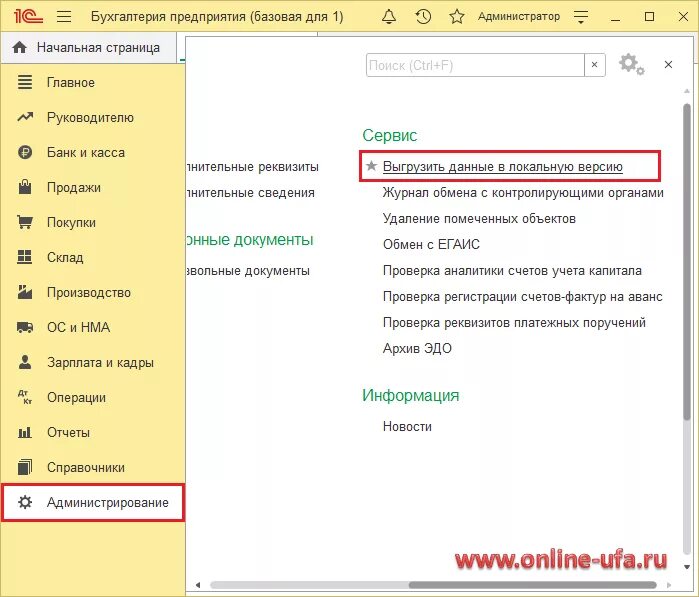Screen dimensions: 699x597
Task: Open Проверка аналитики счетов учета капитала
Action: (512, 271)
